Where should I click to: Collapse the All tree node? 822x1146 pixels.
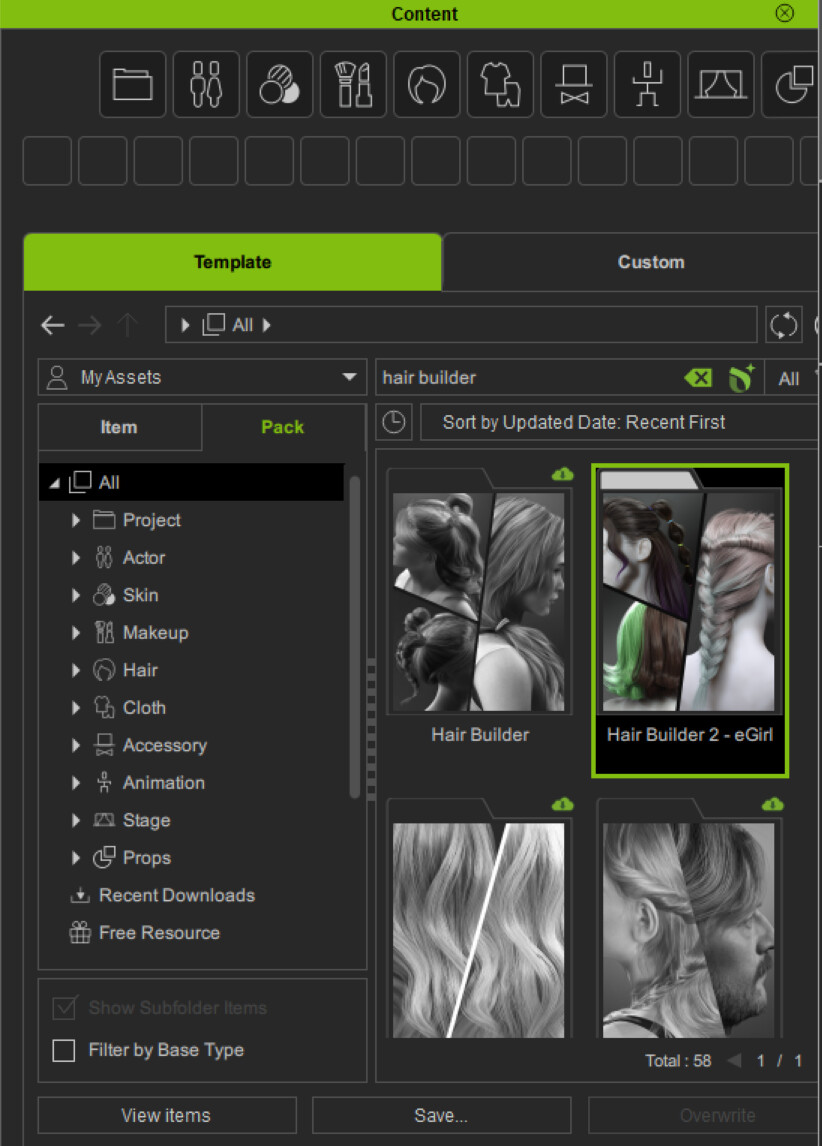[54, 483]
